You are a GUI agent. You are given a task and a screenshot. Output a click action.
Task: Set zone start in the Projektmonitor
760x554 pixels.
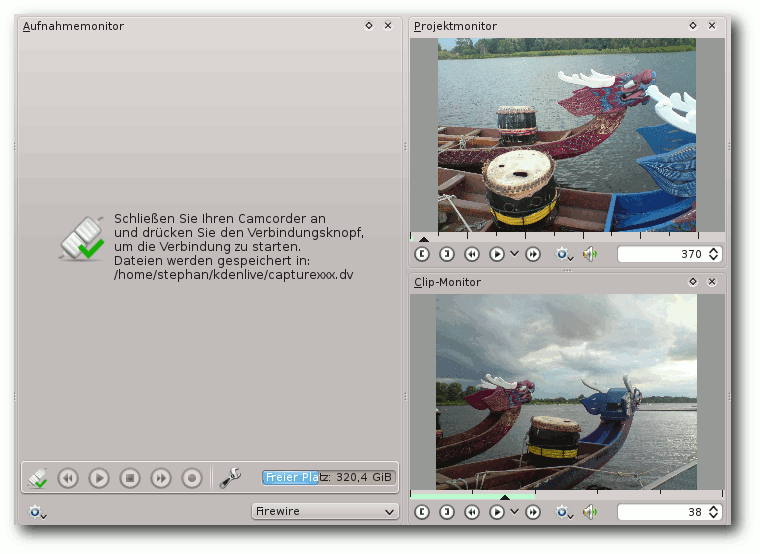(422, 254)
